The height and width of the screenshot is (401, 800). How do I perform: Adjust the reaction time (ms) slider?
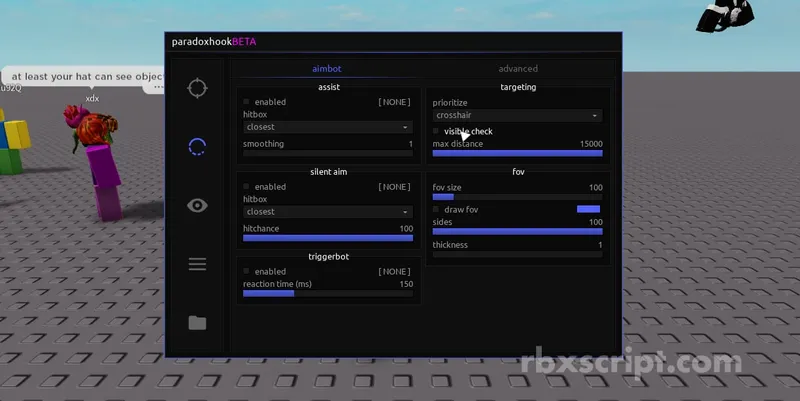pyautogui.click(x=328, y=293)
